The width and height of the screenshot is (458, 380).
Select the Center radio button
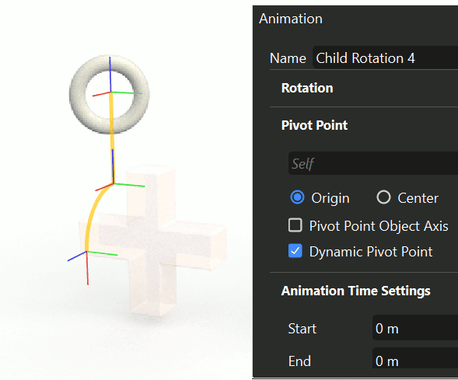(x=383, y=197)
